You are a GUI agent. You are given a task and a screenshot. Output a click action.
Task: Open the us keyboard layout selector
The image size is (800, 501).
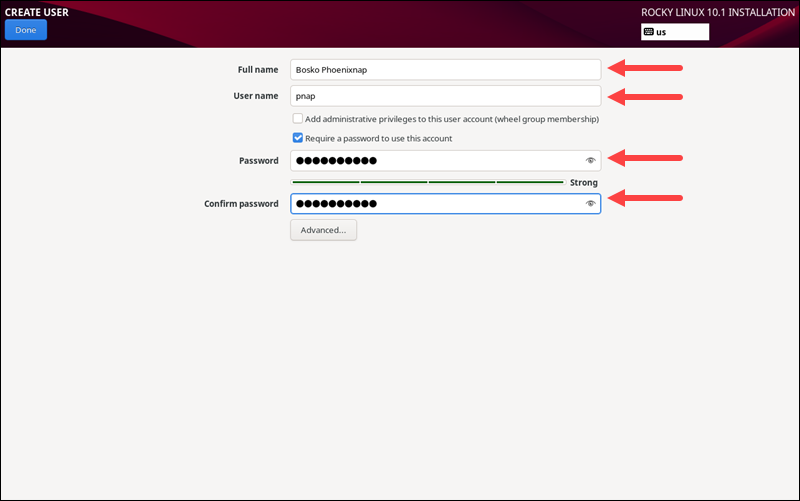coord(674,32)
